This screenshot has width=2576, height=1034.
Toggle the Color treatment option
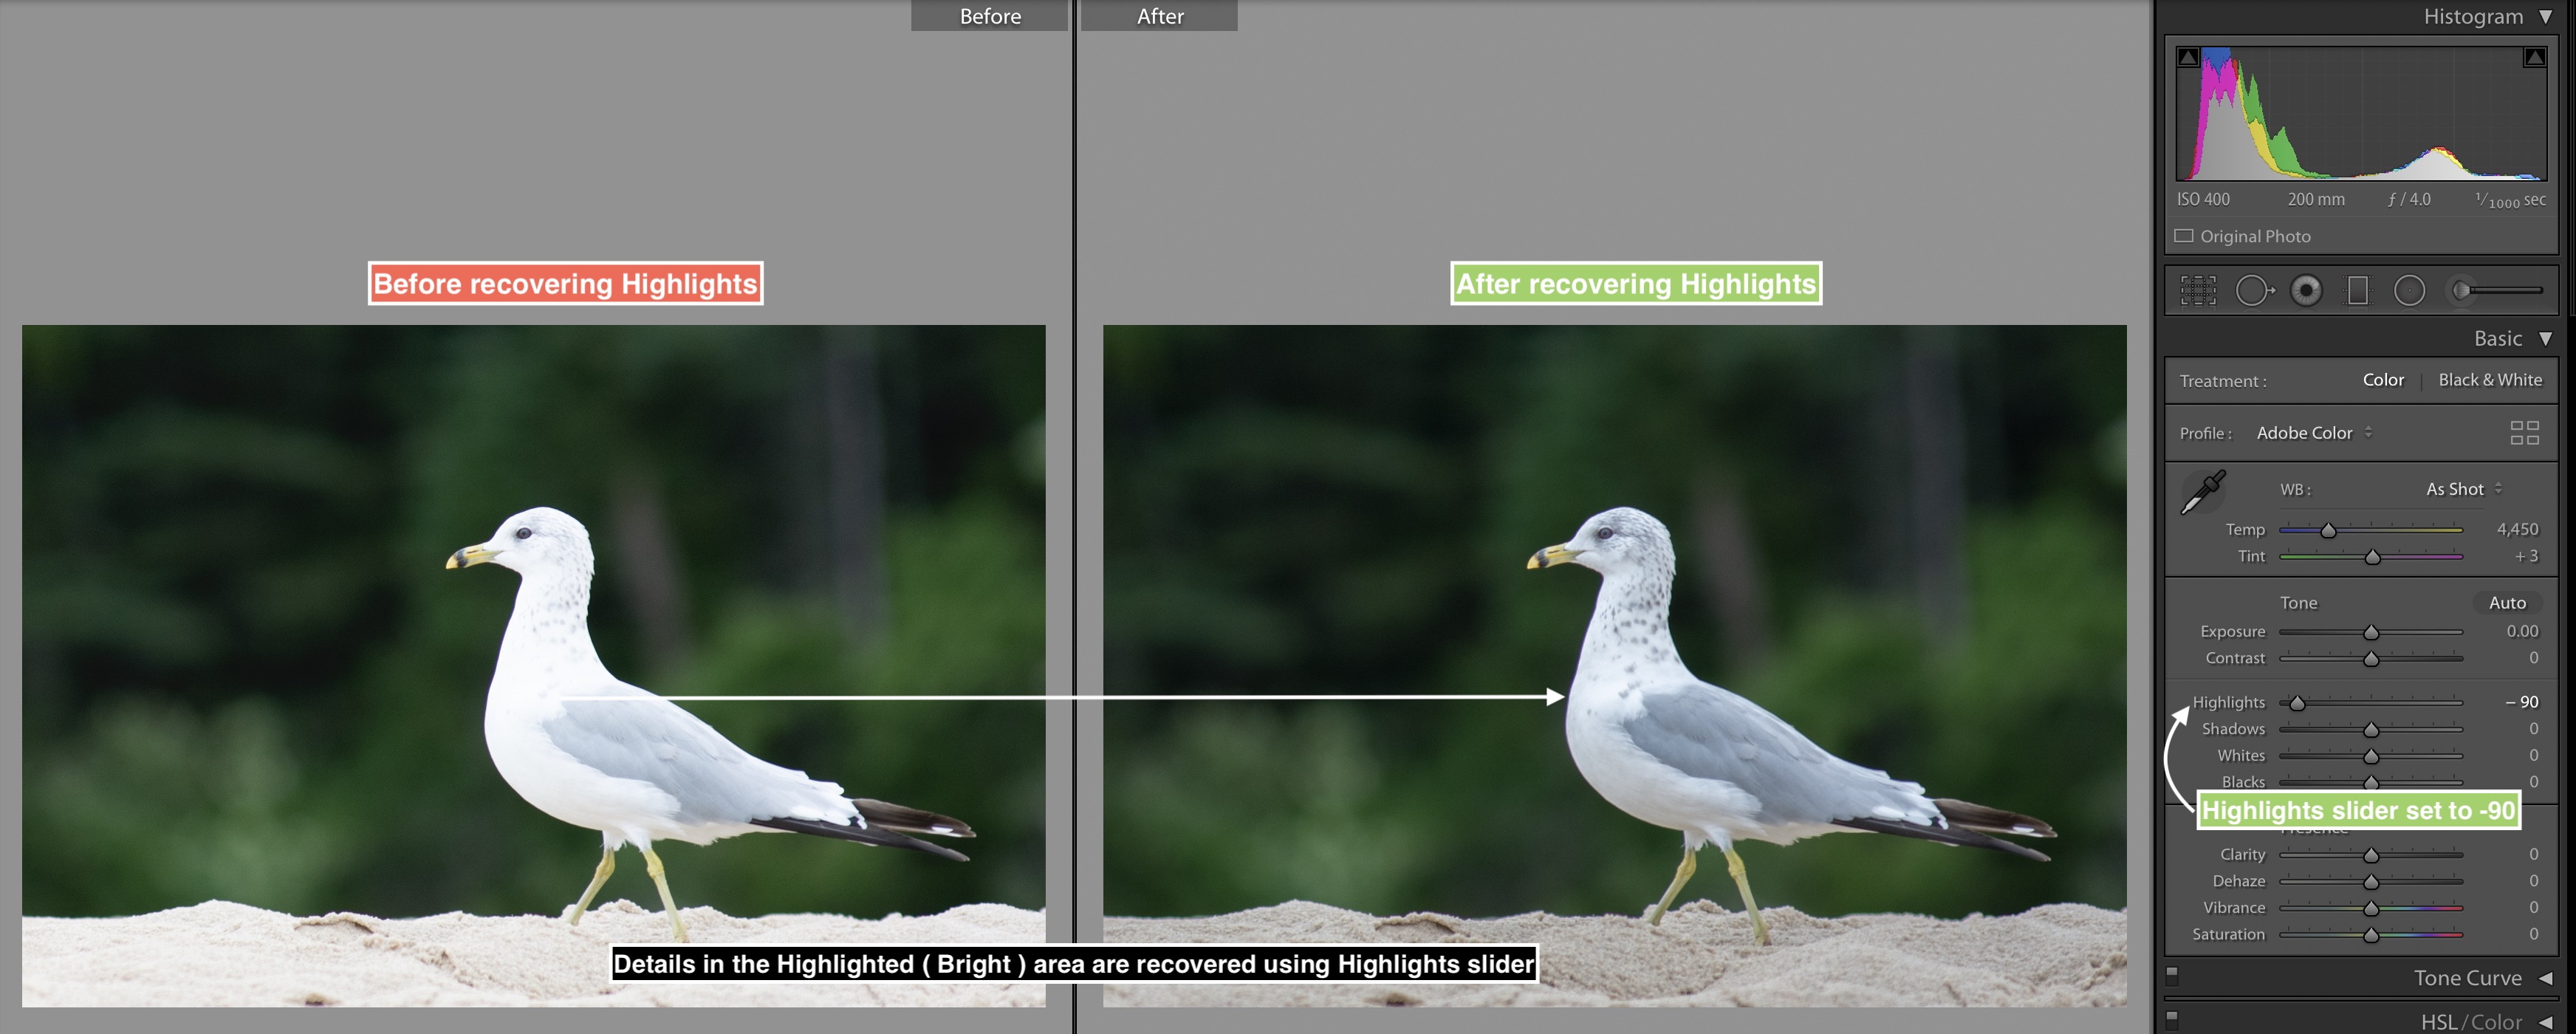pyautogui.click(x=2384, y=381)
